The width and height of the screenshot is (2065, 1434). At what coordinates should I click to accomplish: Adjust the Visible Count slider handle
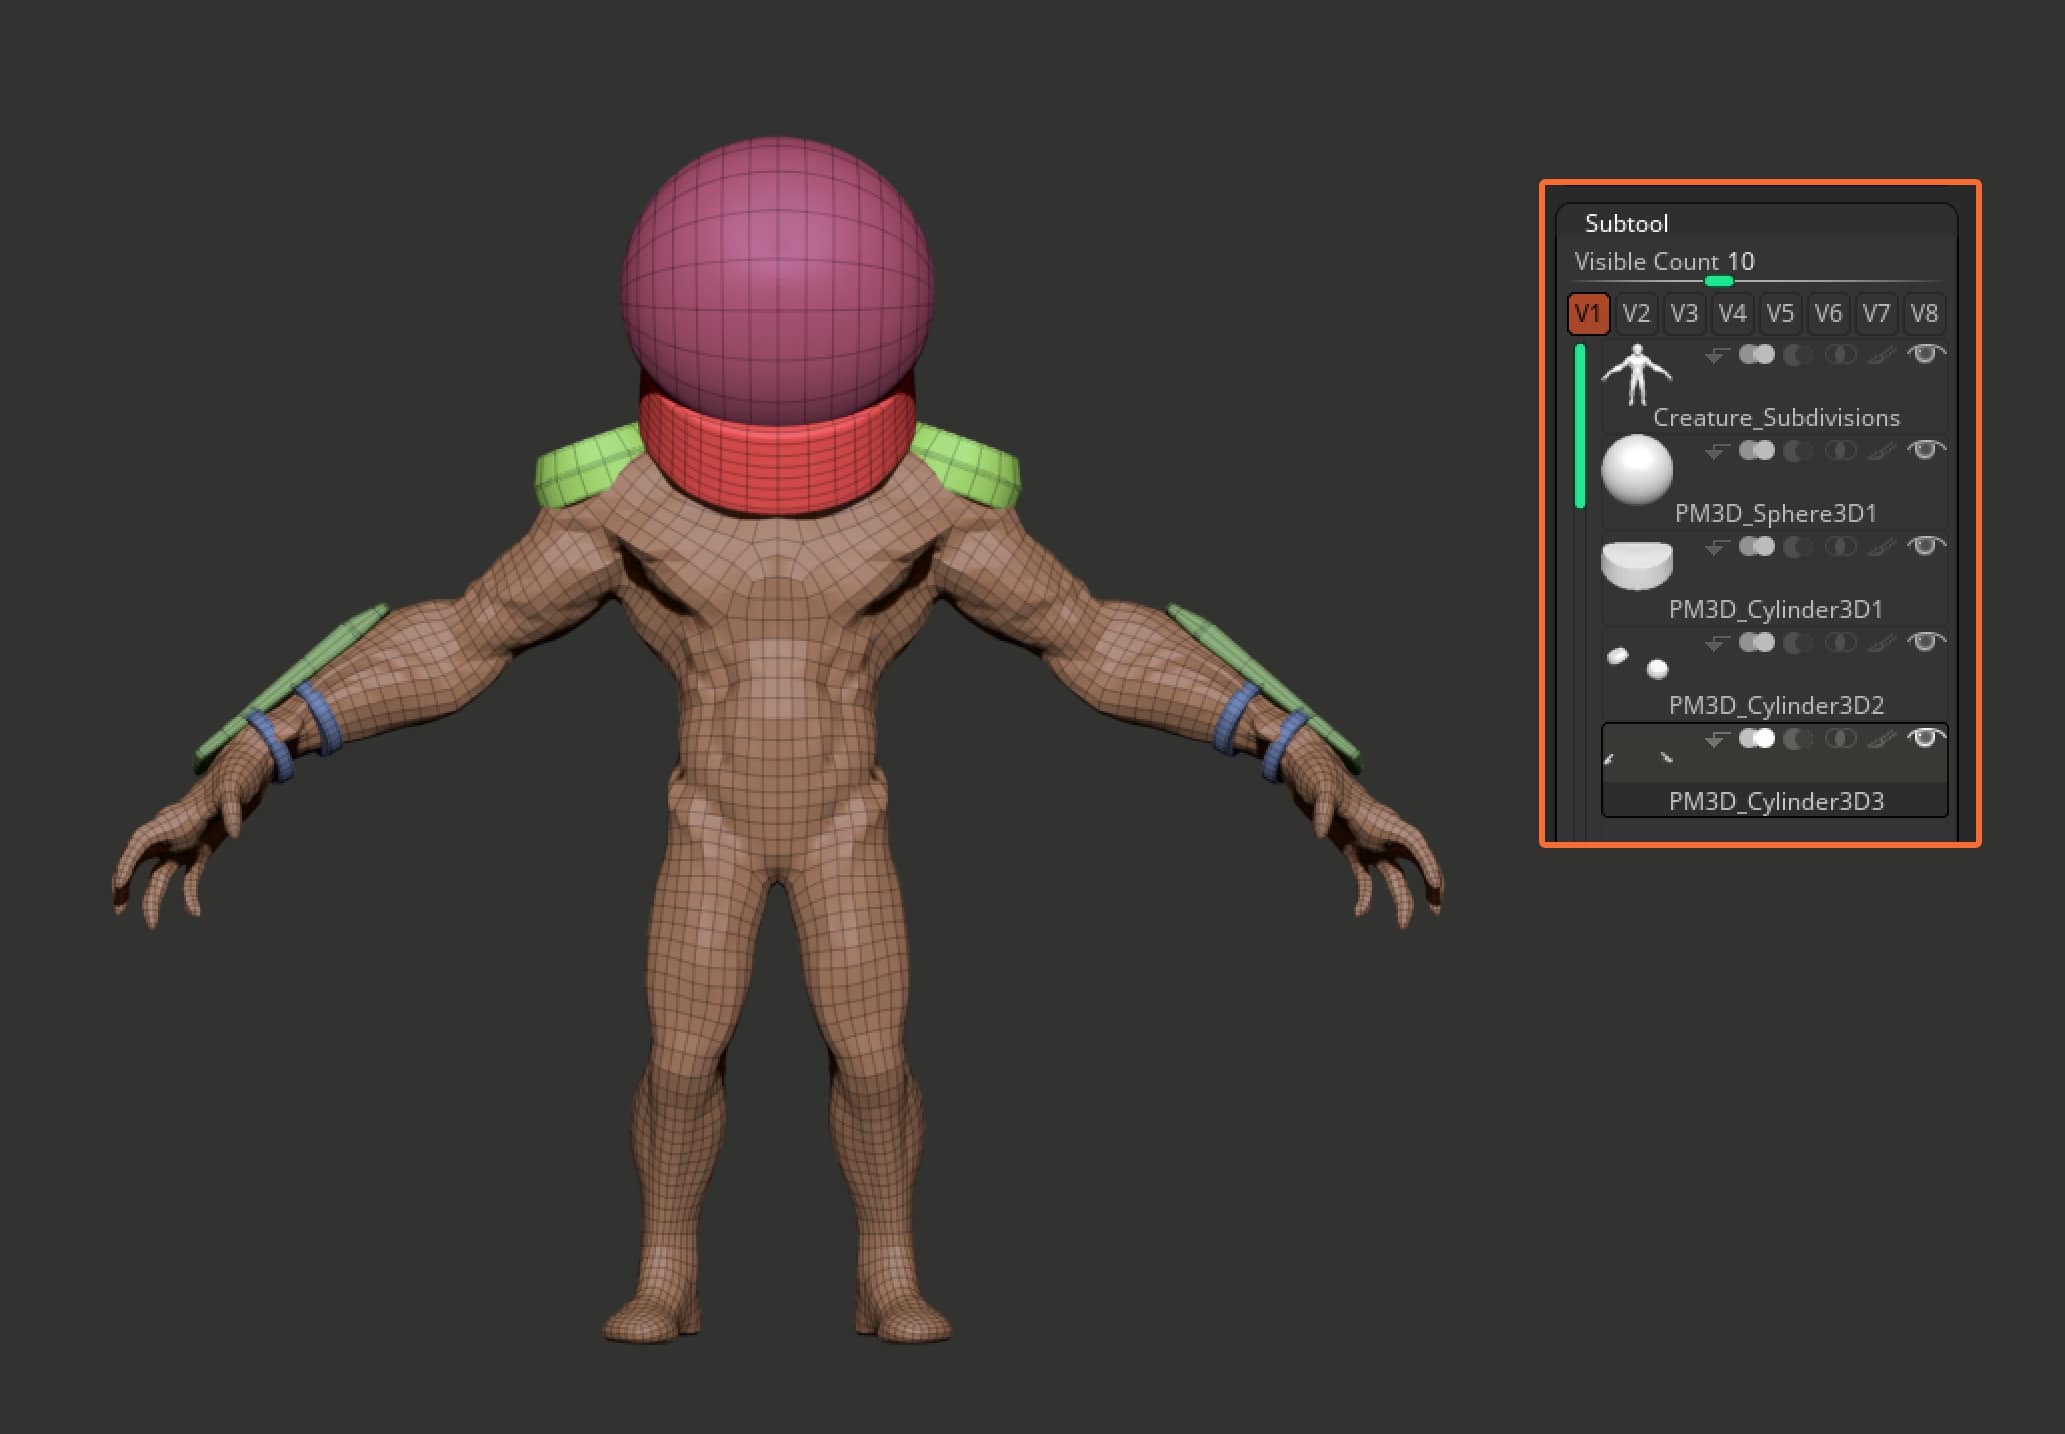coord(1718,281)
